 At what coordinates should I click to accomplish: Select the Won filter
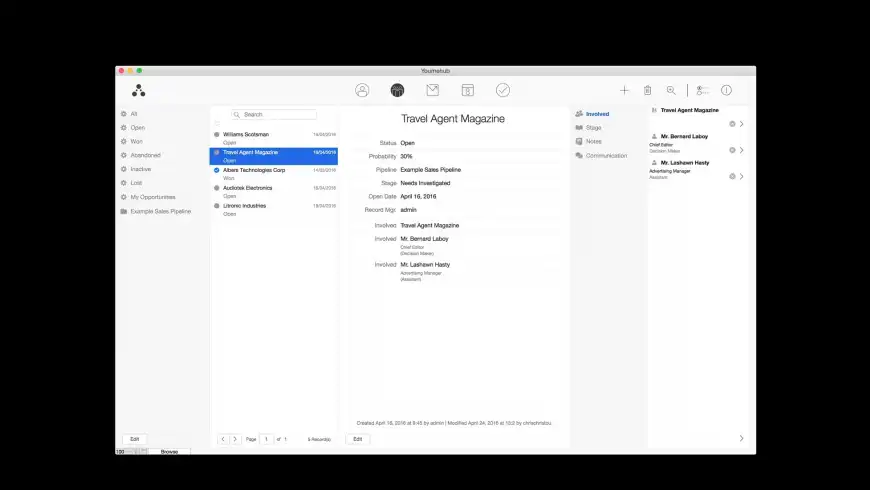pos(136,142)
